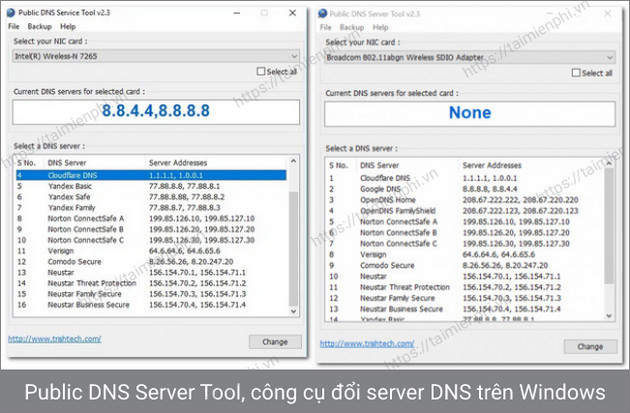Click app globe icon in left title bar

point(11,13)
